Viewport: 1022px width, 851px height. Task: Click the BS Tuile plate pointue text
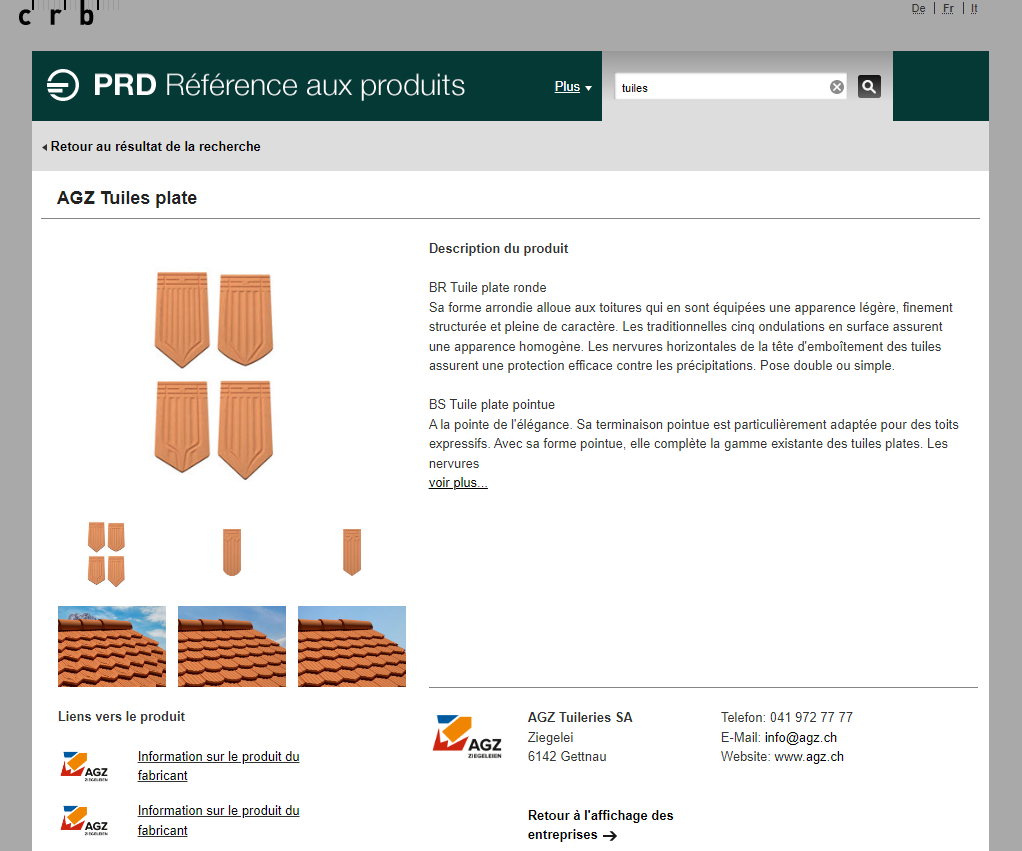coord(492,405)
